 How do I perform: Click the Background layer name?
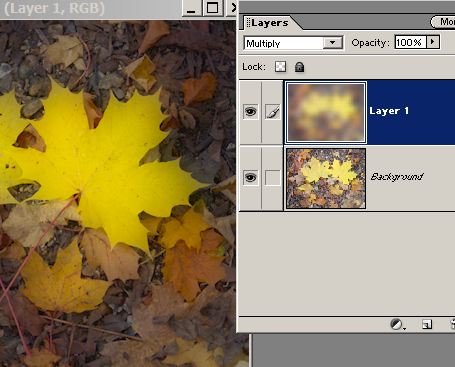[397, 176]
